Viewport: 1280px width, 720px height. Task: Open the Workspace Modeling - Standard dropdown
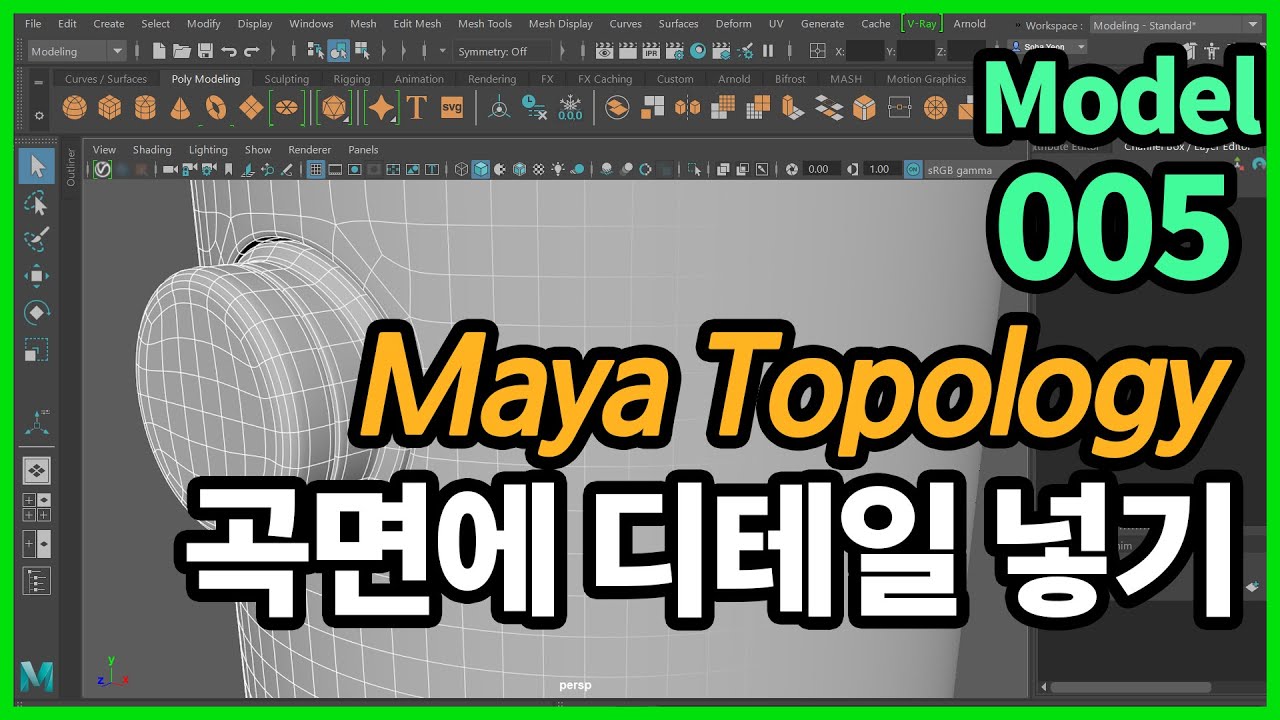point(1175,25)
